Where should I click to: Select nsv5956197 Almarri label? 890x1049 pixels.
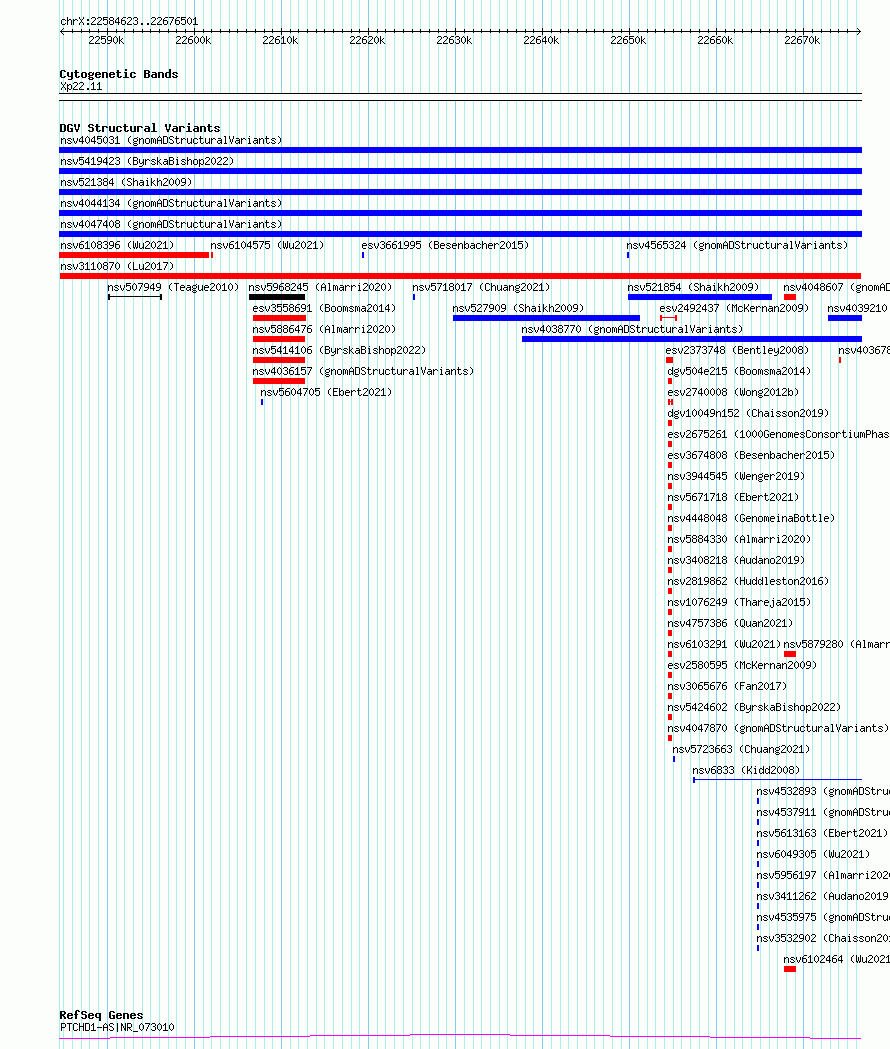[x=823, y=875]
